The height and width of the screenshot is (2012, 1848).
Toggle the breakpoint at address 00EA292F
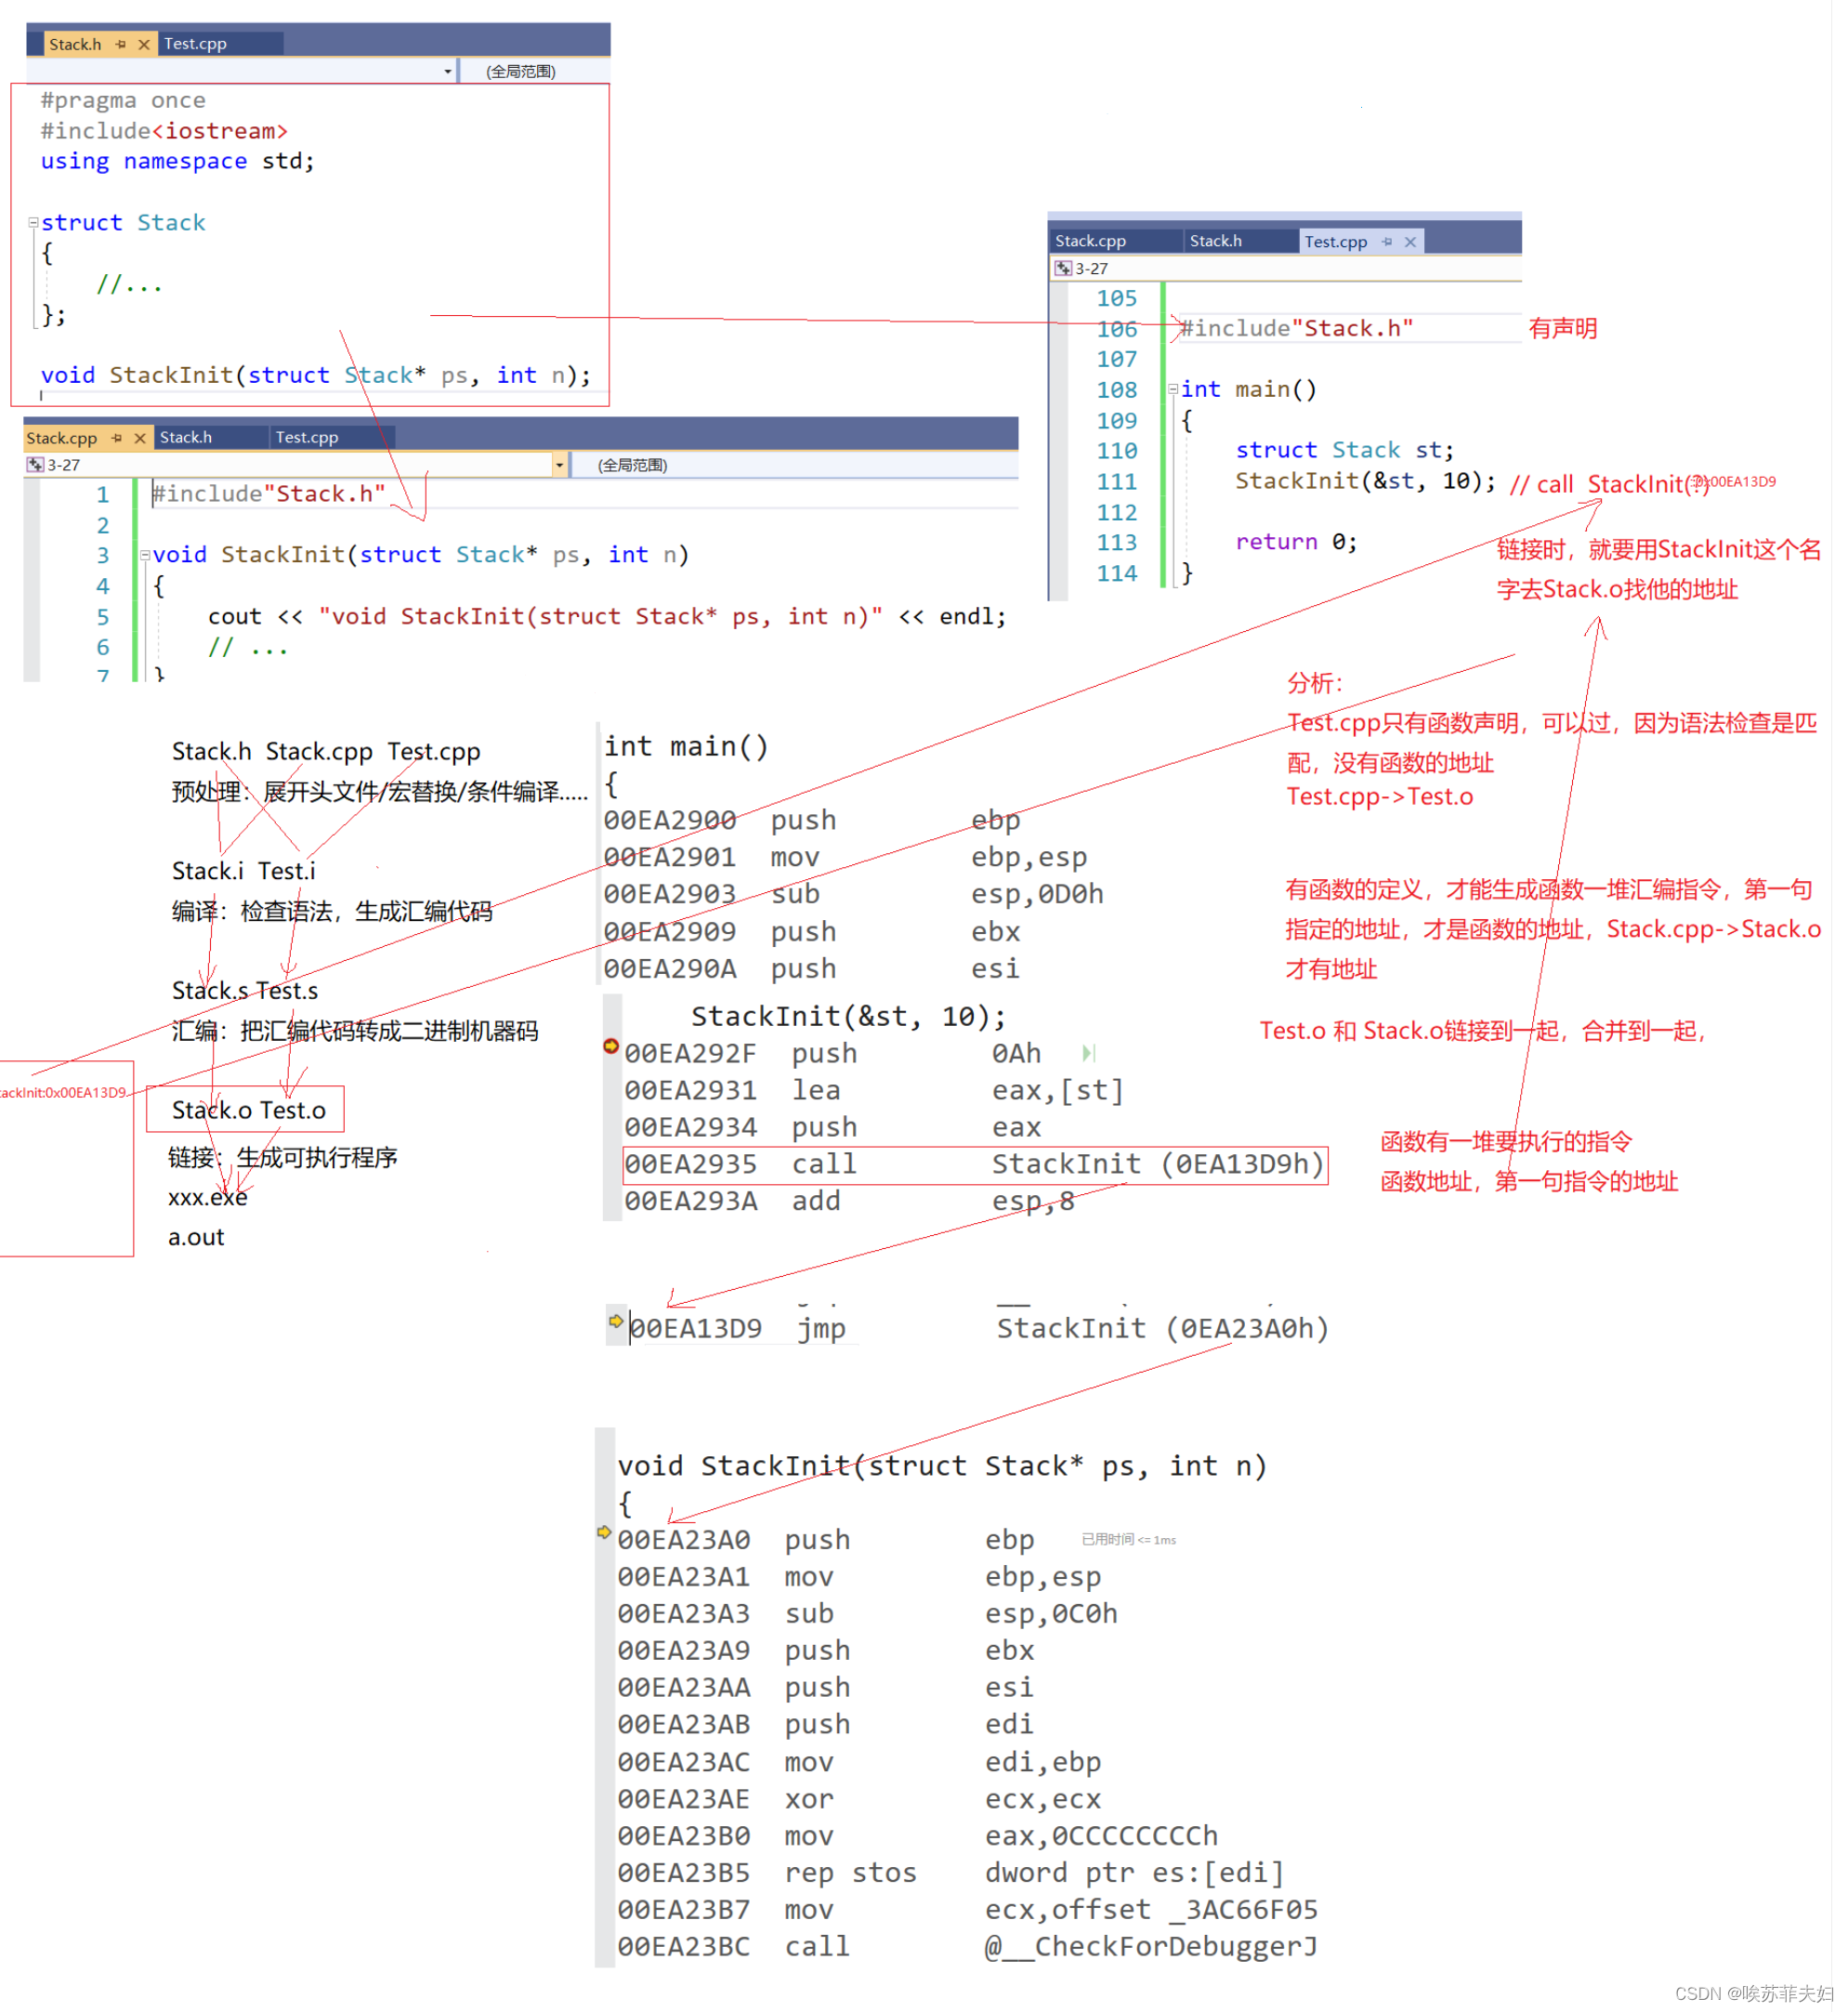tap(611, 1046)
